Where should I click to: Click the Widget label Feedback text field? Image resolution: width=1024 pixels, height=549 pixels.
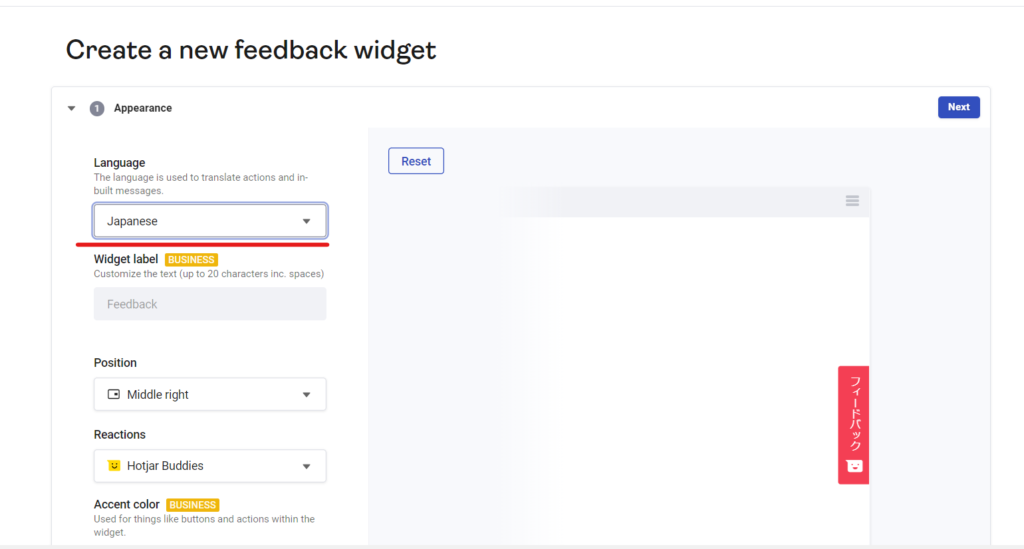click(x=210, y=304)
